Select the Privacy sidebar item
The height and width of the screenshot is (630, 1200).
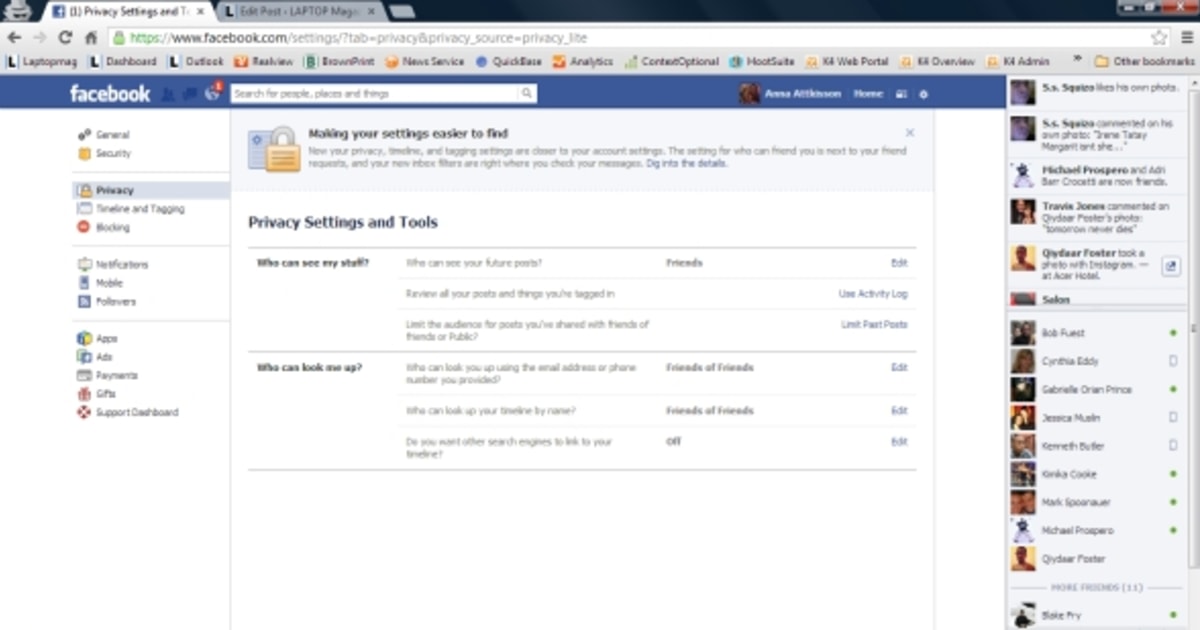113,189
